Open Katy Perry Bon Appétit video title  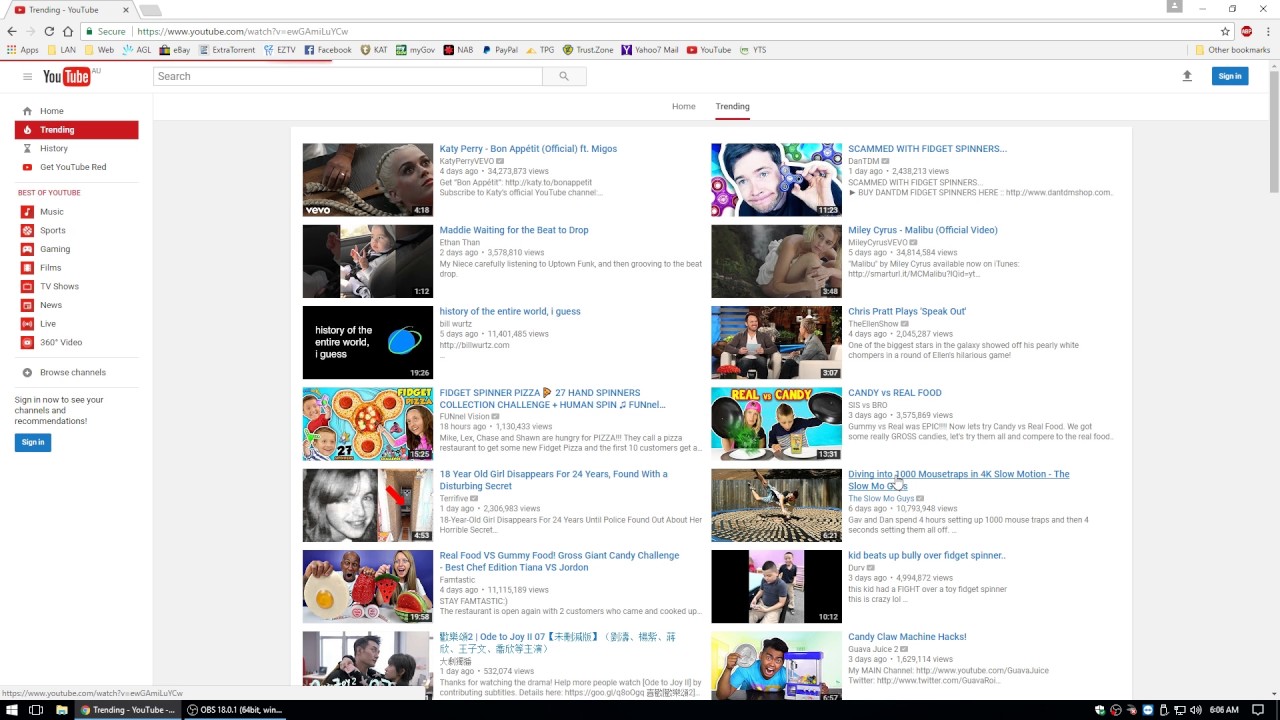(528, 149)
